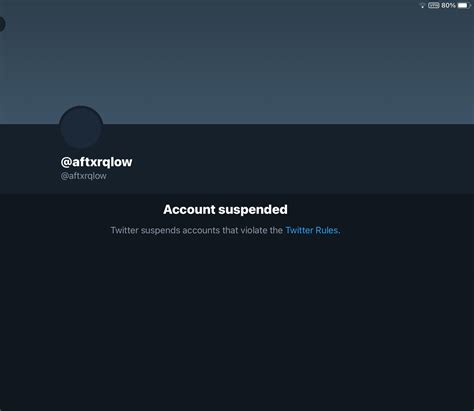
Task: Tap the bold @aftxrqlow display name
Action: point(96,162)
